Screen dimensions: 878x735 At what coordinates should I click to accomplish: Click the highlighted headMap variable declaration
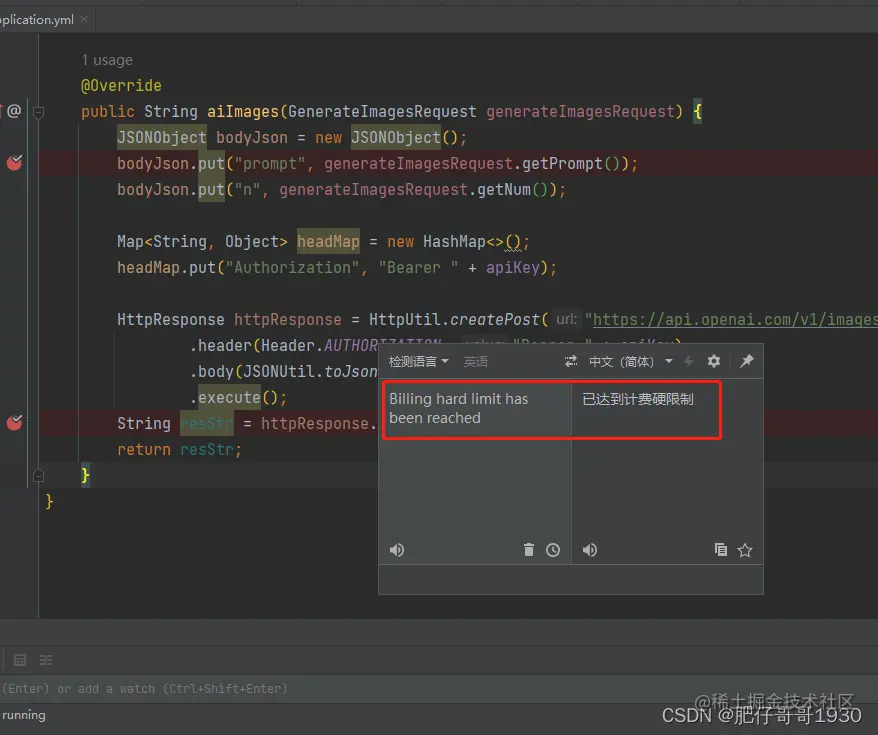(x=328, y=241)
